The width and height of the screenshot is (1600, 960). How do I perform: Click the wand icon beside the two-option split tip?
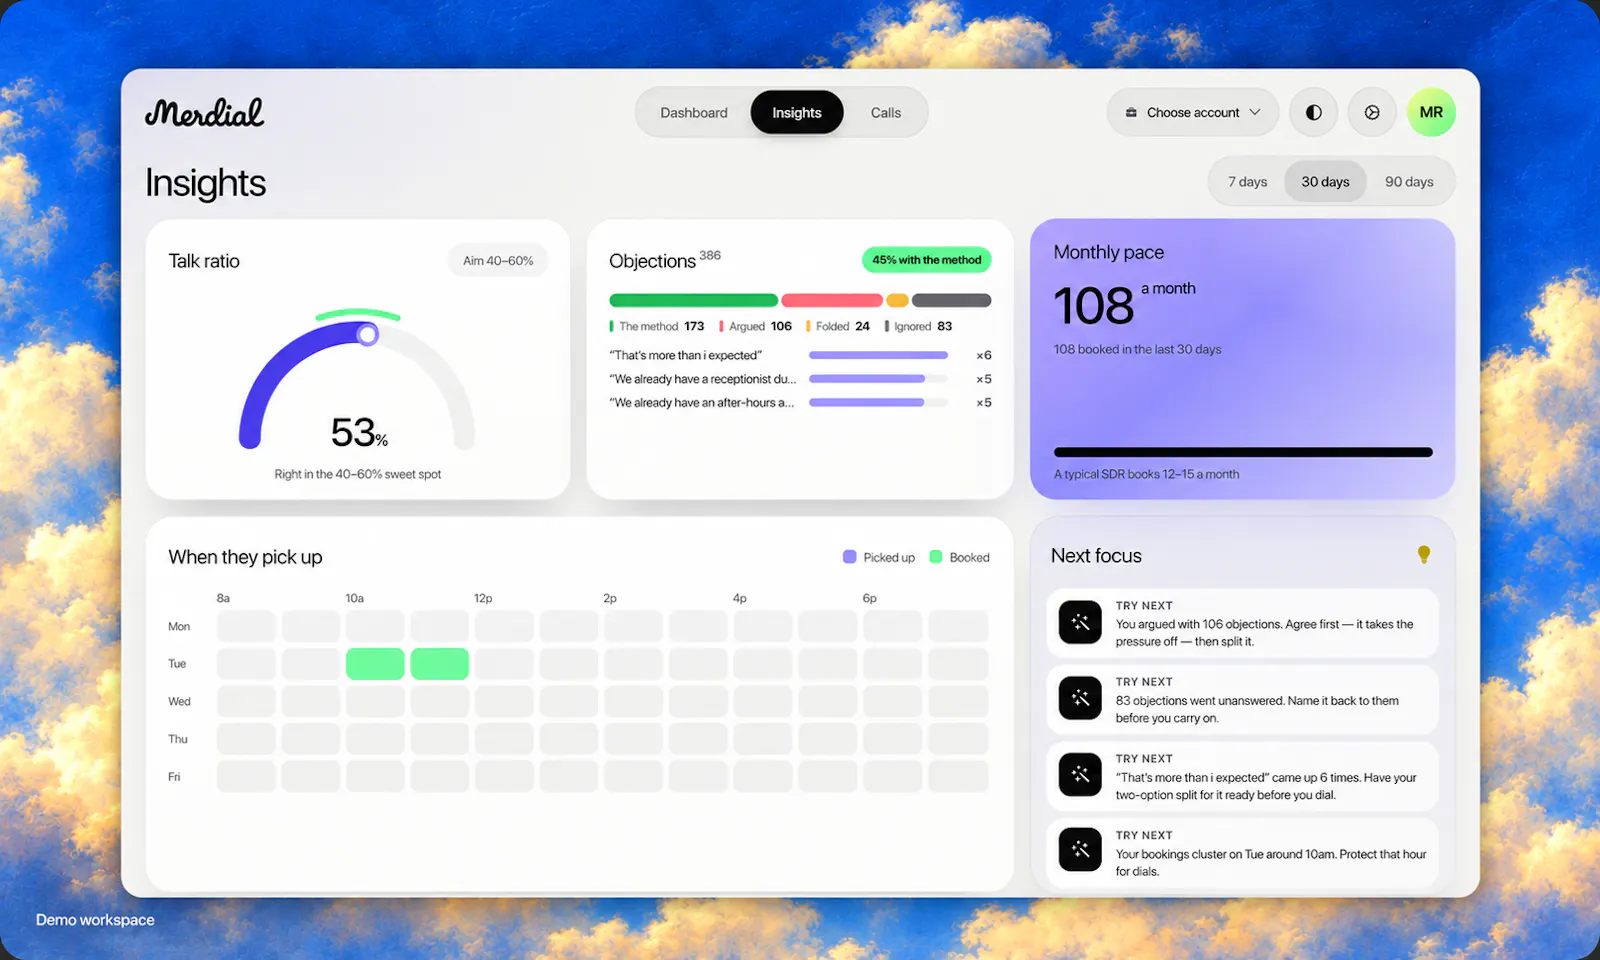click(x=1080, y=775)
